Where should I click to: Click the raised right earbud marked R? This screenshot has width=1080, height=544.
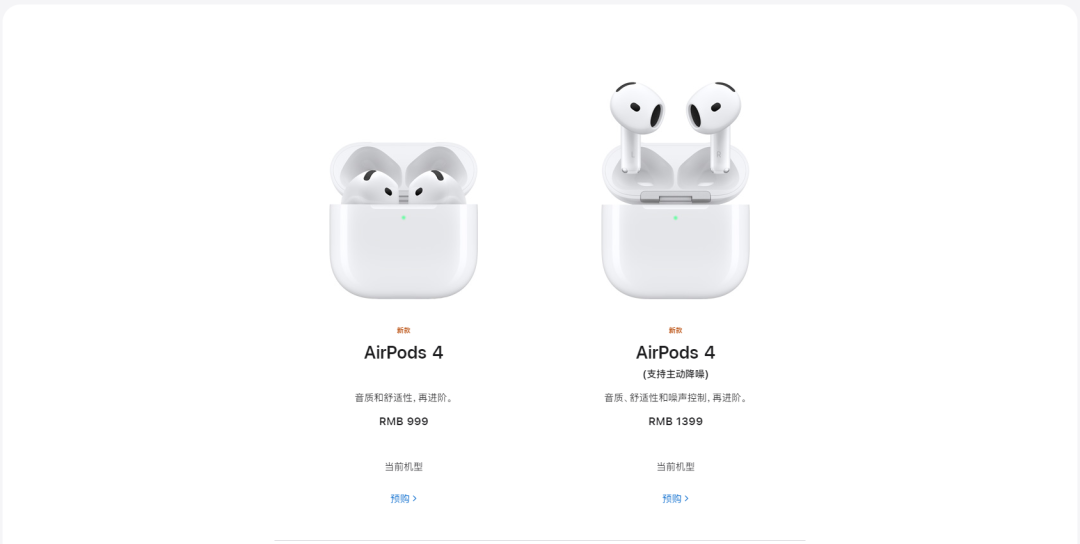[714, 124]
